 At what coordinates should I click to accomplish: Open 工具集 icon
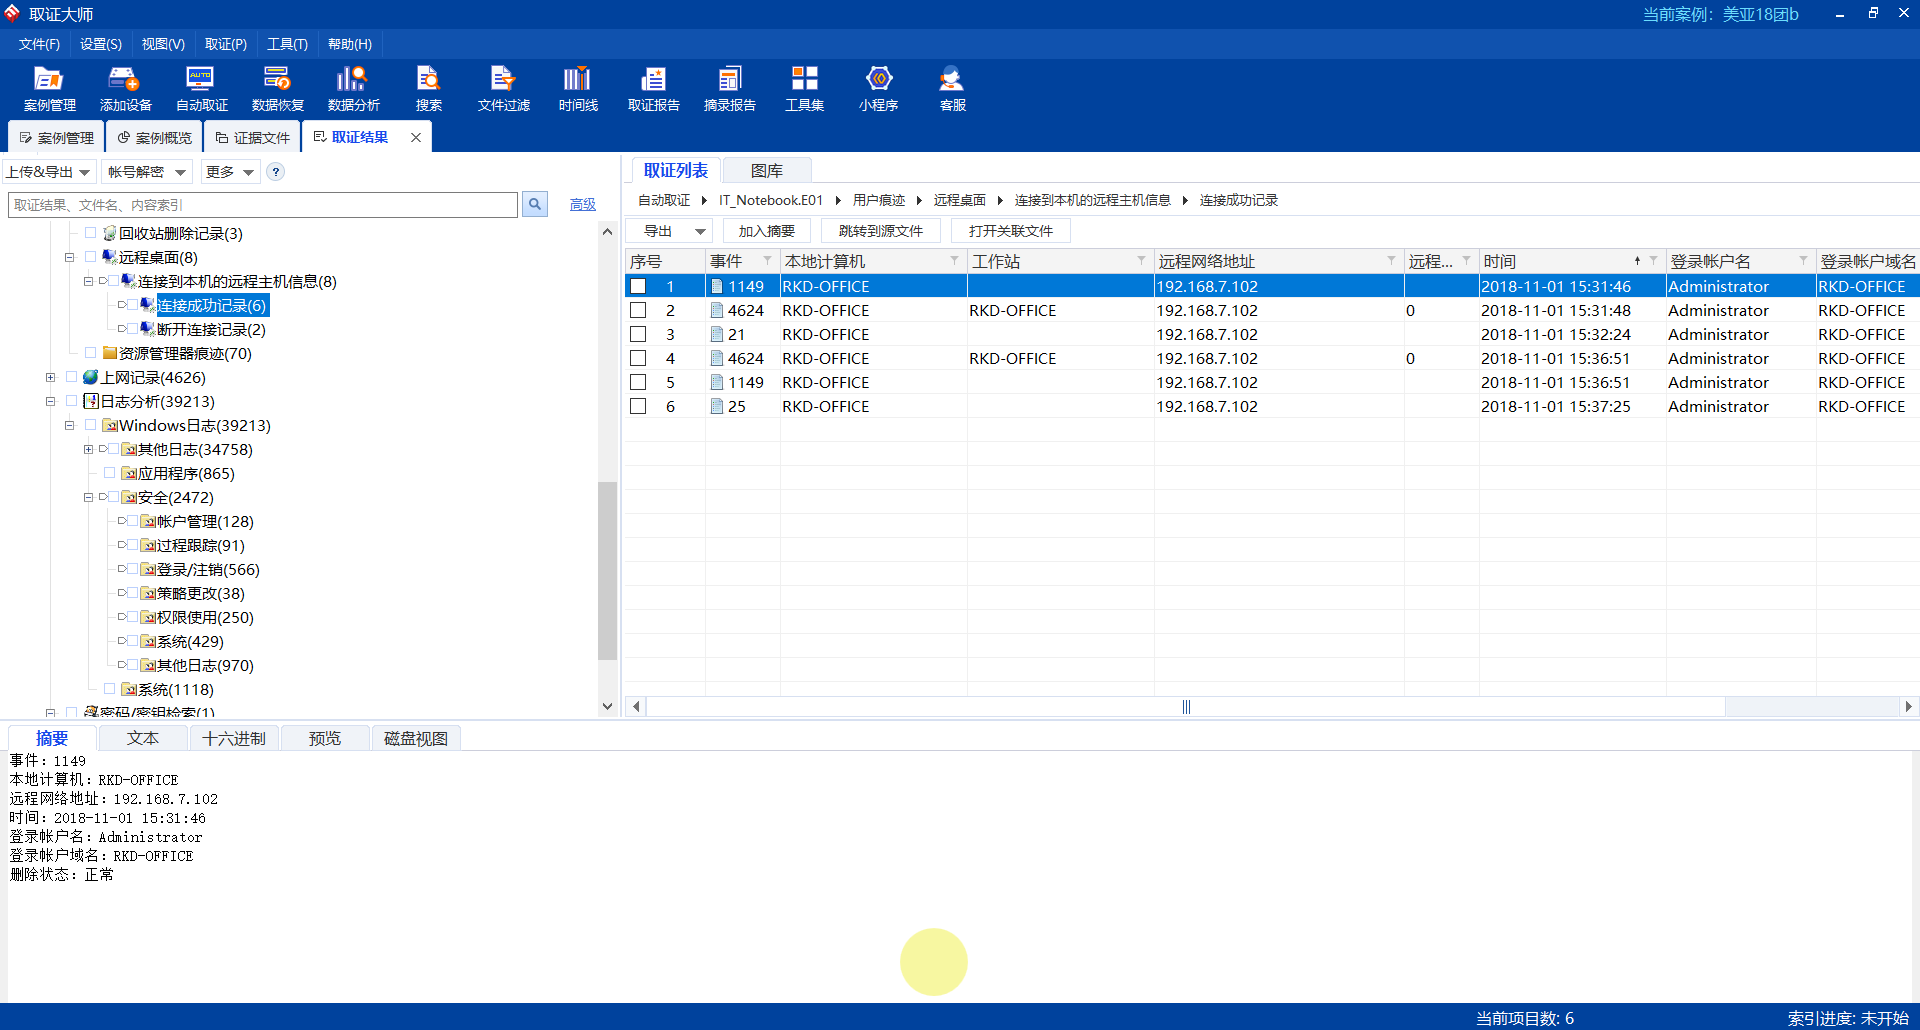coord(804,89)
